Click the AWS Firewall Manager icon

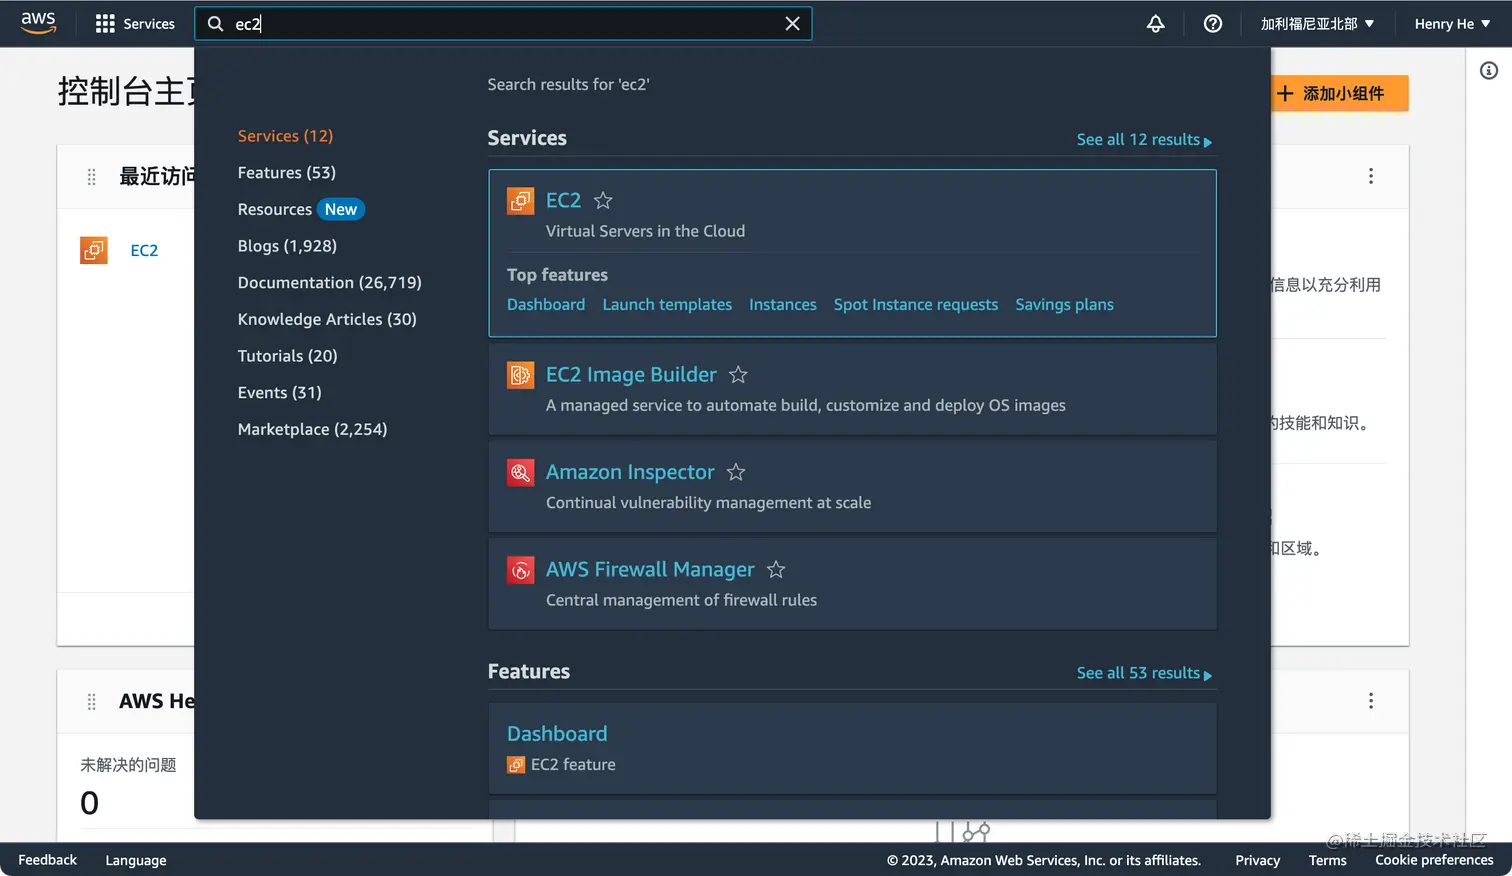(x=520, y=570)
